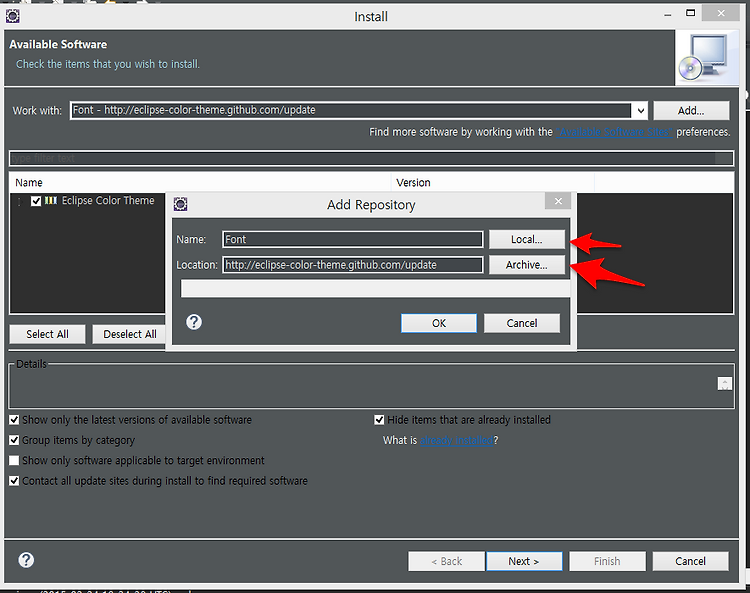Click the Work with combo text field
The height and width of the screenshot is (593, 750).
pos(351,110)
